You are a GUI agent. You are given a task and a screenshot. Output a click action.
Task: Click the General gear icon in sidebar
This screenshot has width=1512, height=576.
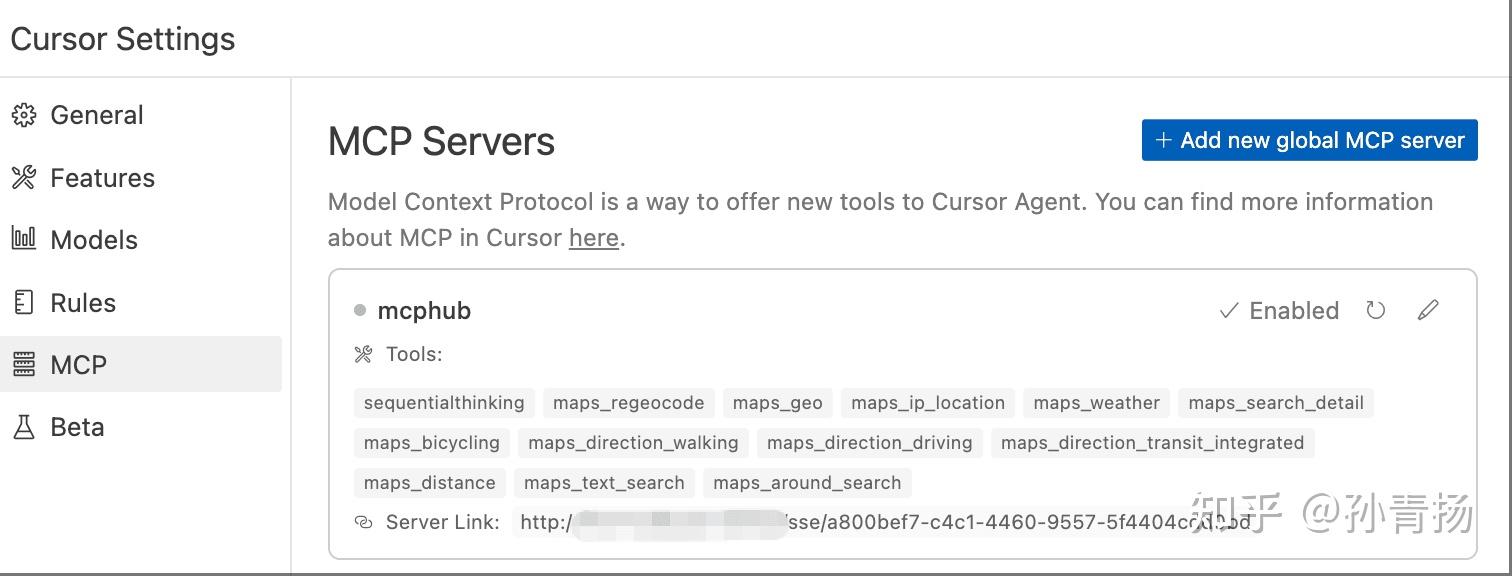click(x=24, y=116)
